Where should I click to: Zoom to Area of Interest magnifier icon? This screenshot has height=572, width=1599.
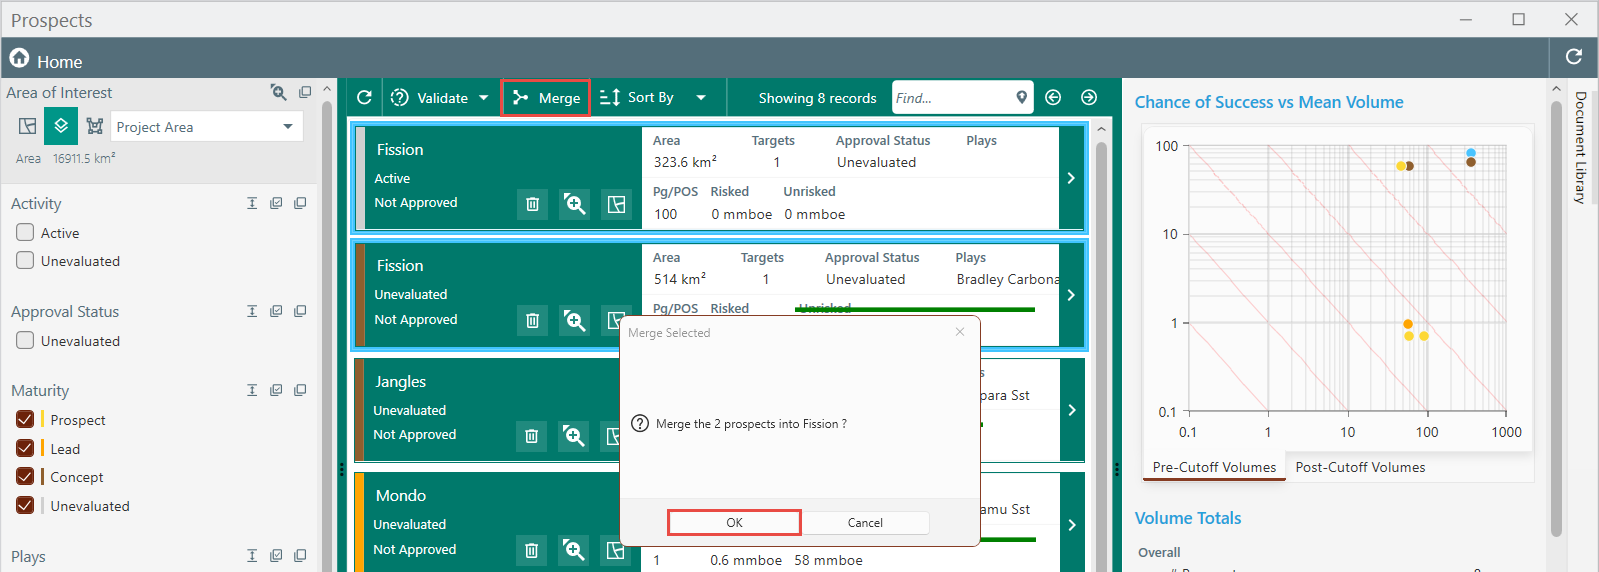click(x=279, y=92)
